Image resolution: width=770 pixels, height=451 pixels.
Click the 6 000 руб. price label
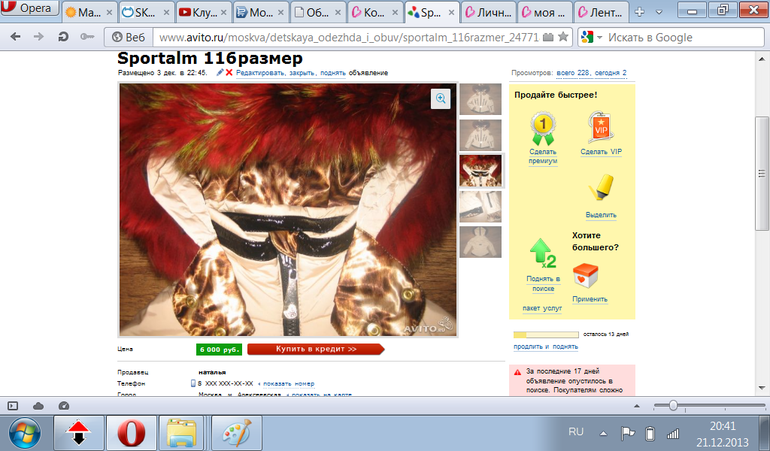(219, 349)
